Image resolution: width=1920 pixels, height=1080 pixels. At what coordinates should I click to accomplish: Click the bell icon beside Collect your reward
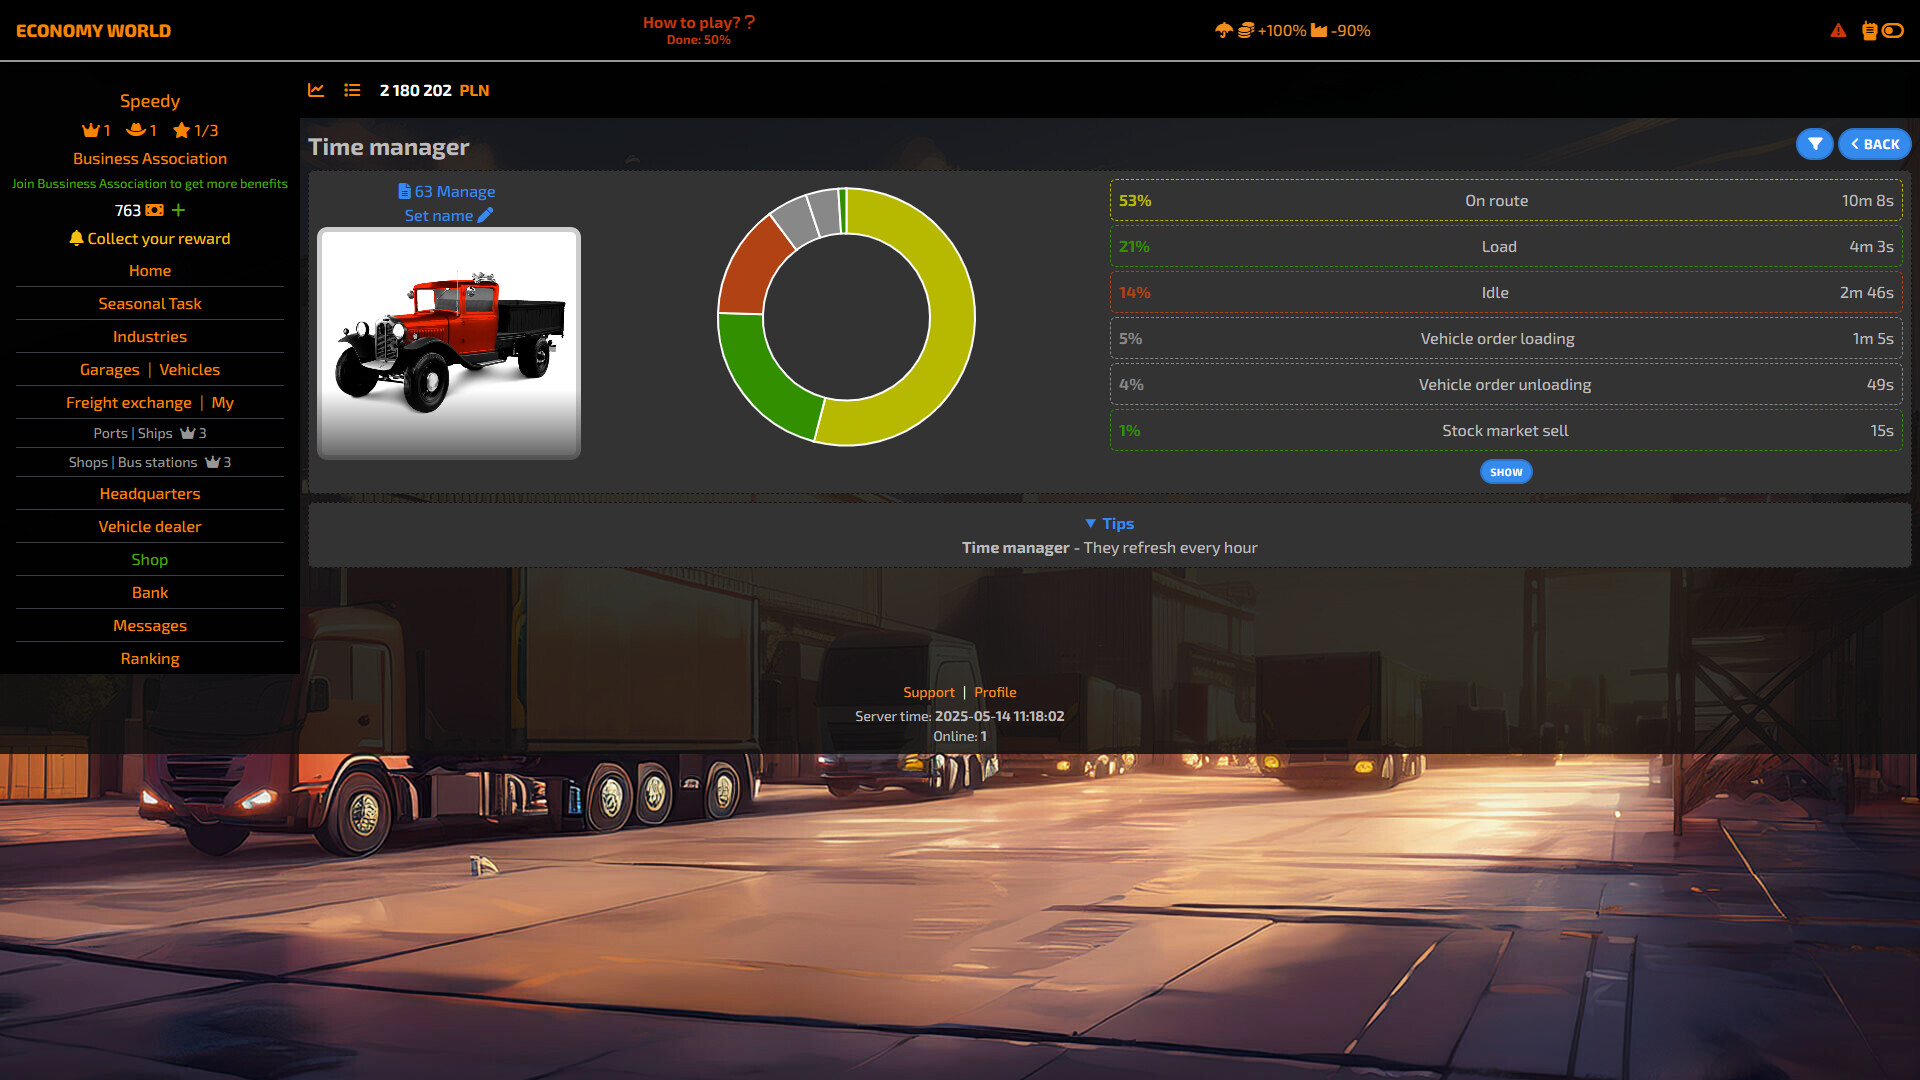tap(76, 239)
